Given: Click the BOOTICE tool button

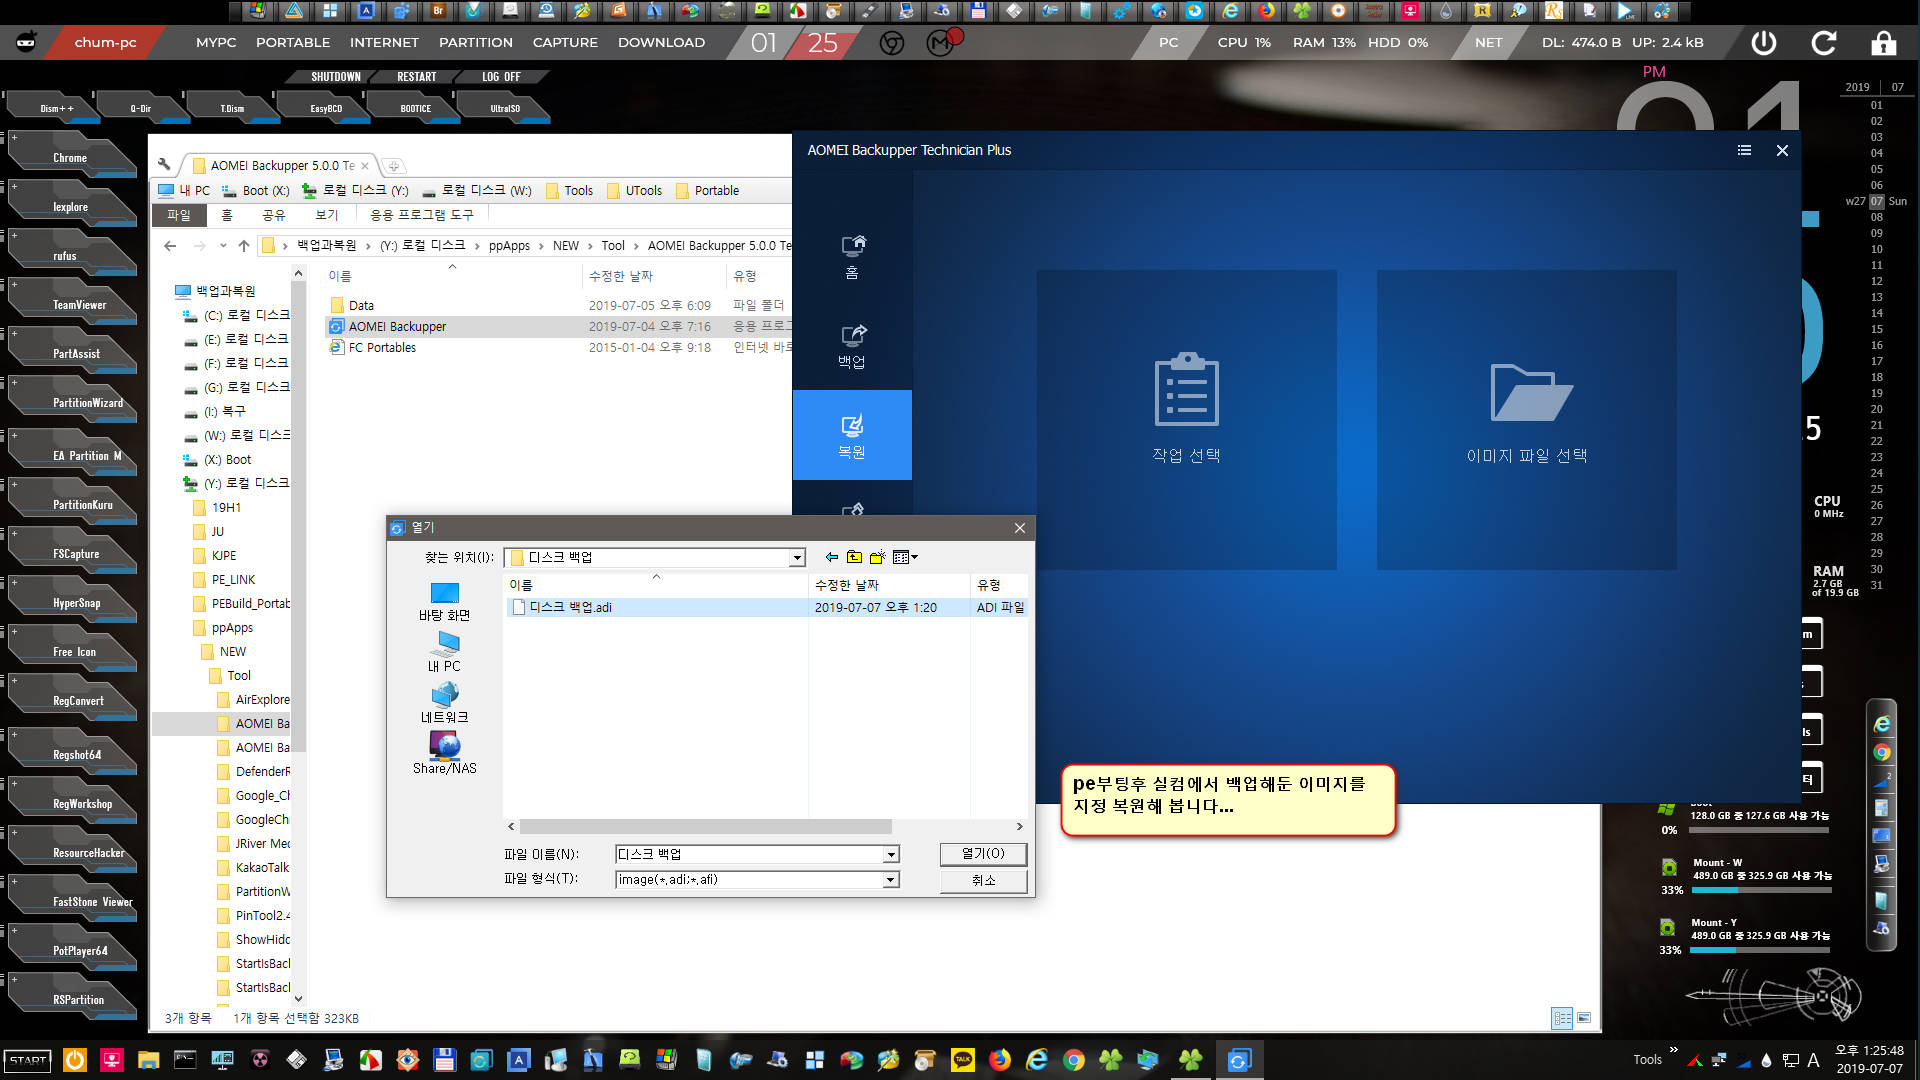Looking at the screenshot, I should click(415, 108).
